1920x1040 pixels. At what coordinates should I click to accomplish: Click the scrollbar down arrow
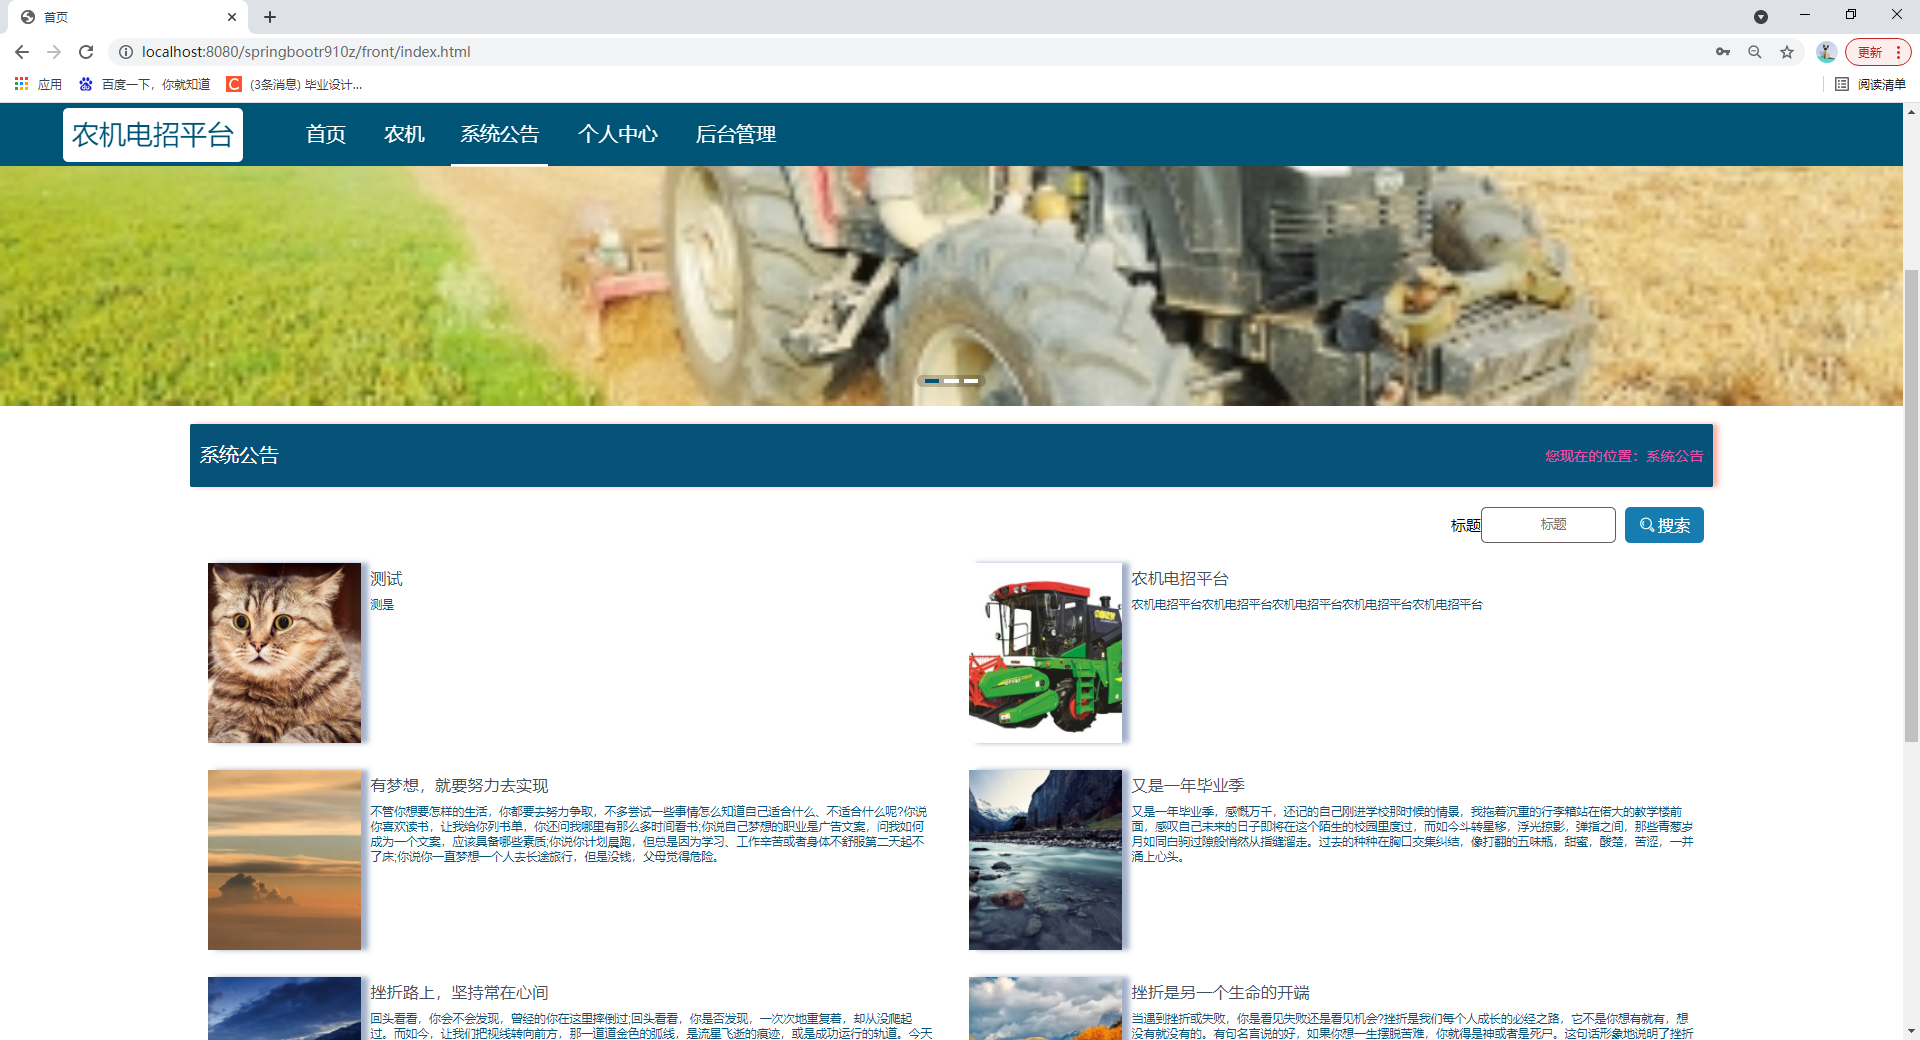pyautogui.click(x=1911, y=1031)
